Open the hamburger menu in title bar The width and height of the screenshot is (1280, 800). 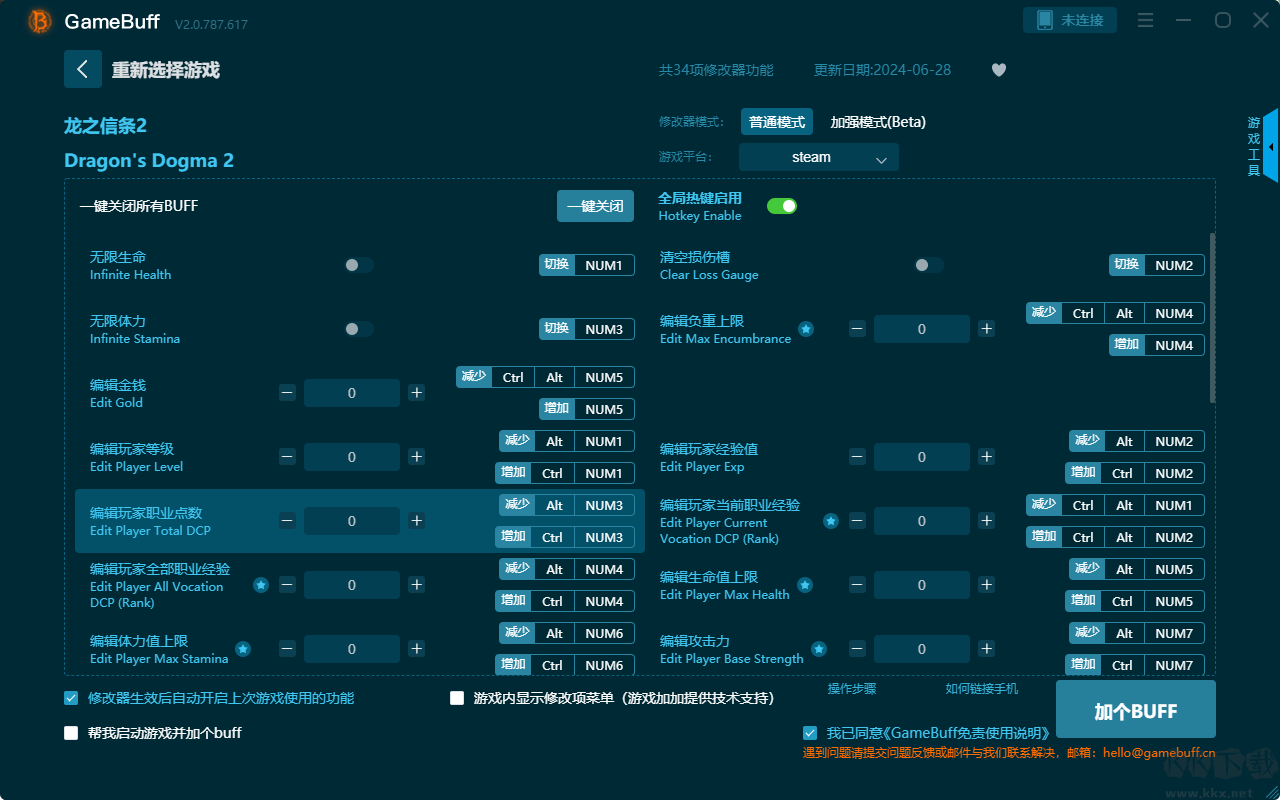coord(1146,20)
